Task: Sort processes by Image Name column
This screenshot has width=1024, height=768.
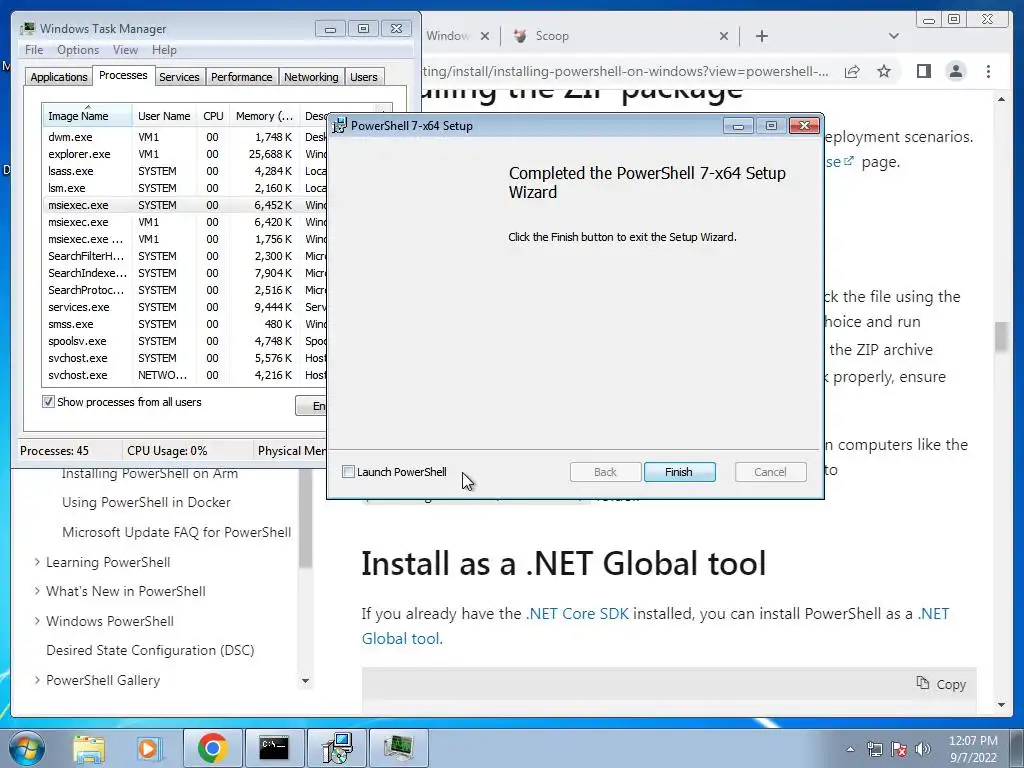Action: (x=87, y=116)
